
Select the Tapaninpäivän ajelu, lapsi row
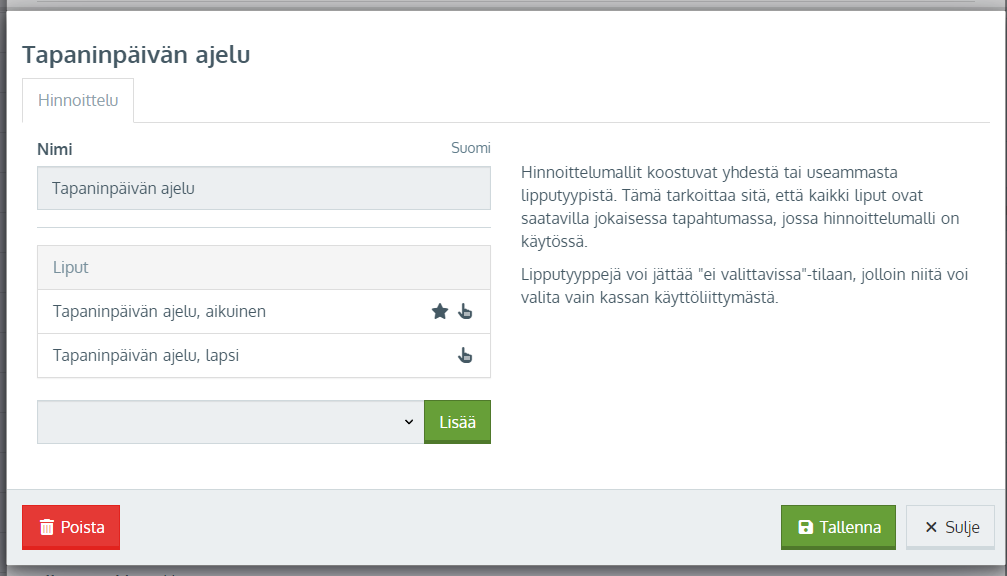pyautogui.click(x=264, y=355)
